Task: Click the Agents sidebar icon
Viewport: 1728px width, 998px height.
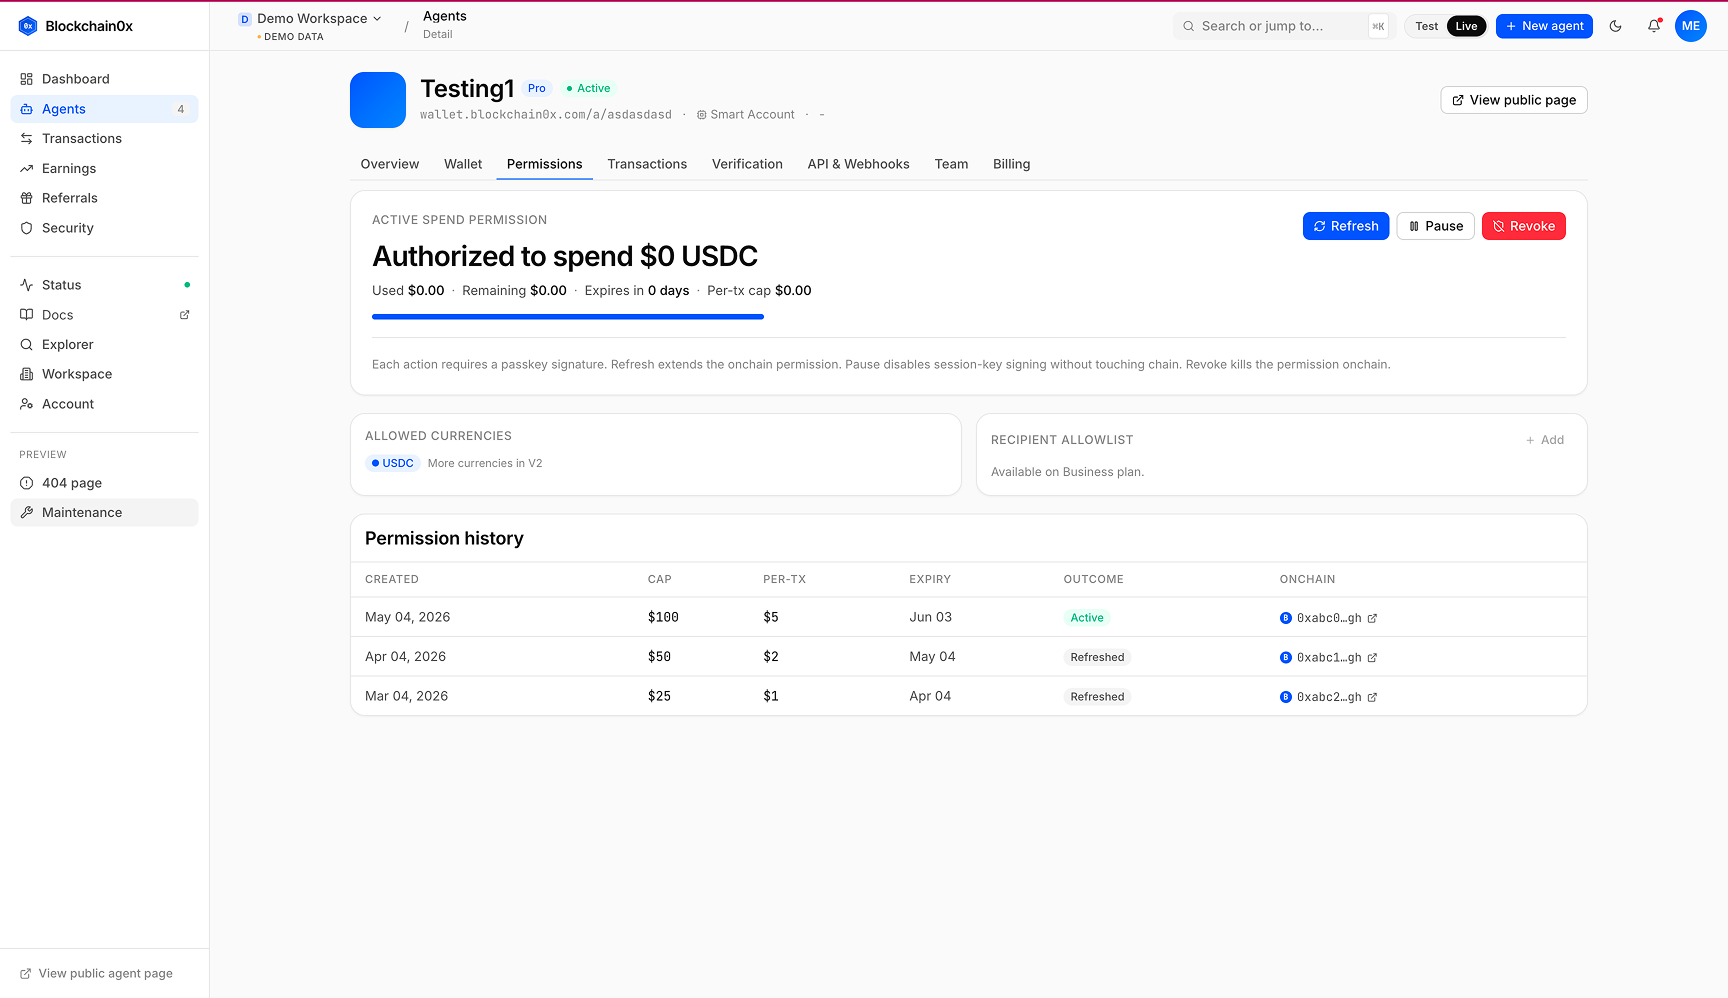Action: pyautogui.click(x=27, y=109)
